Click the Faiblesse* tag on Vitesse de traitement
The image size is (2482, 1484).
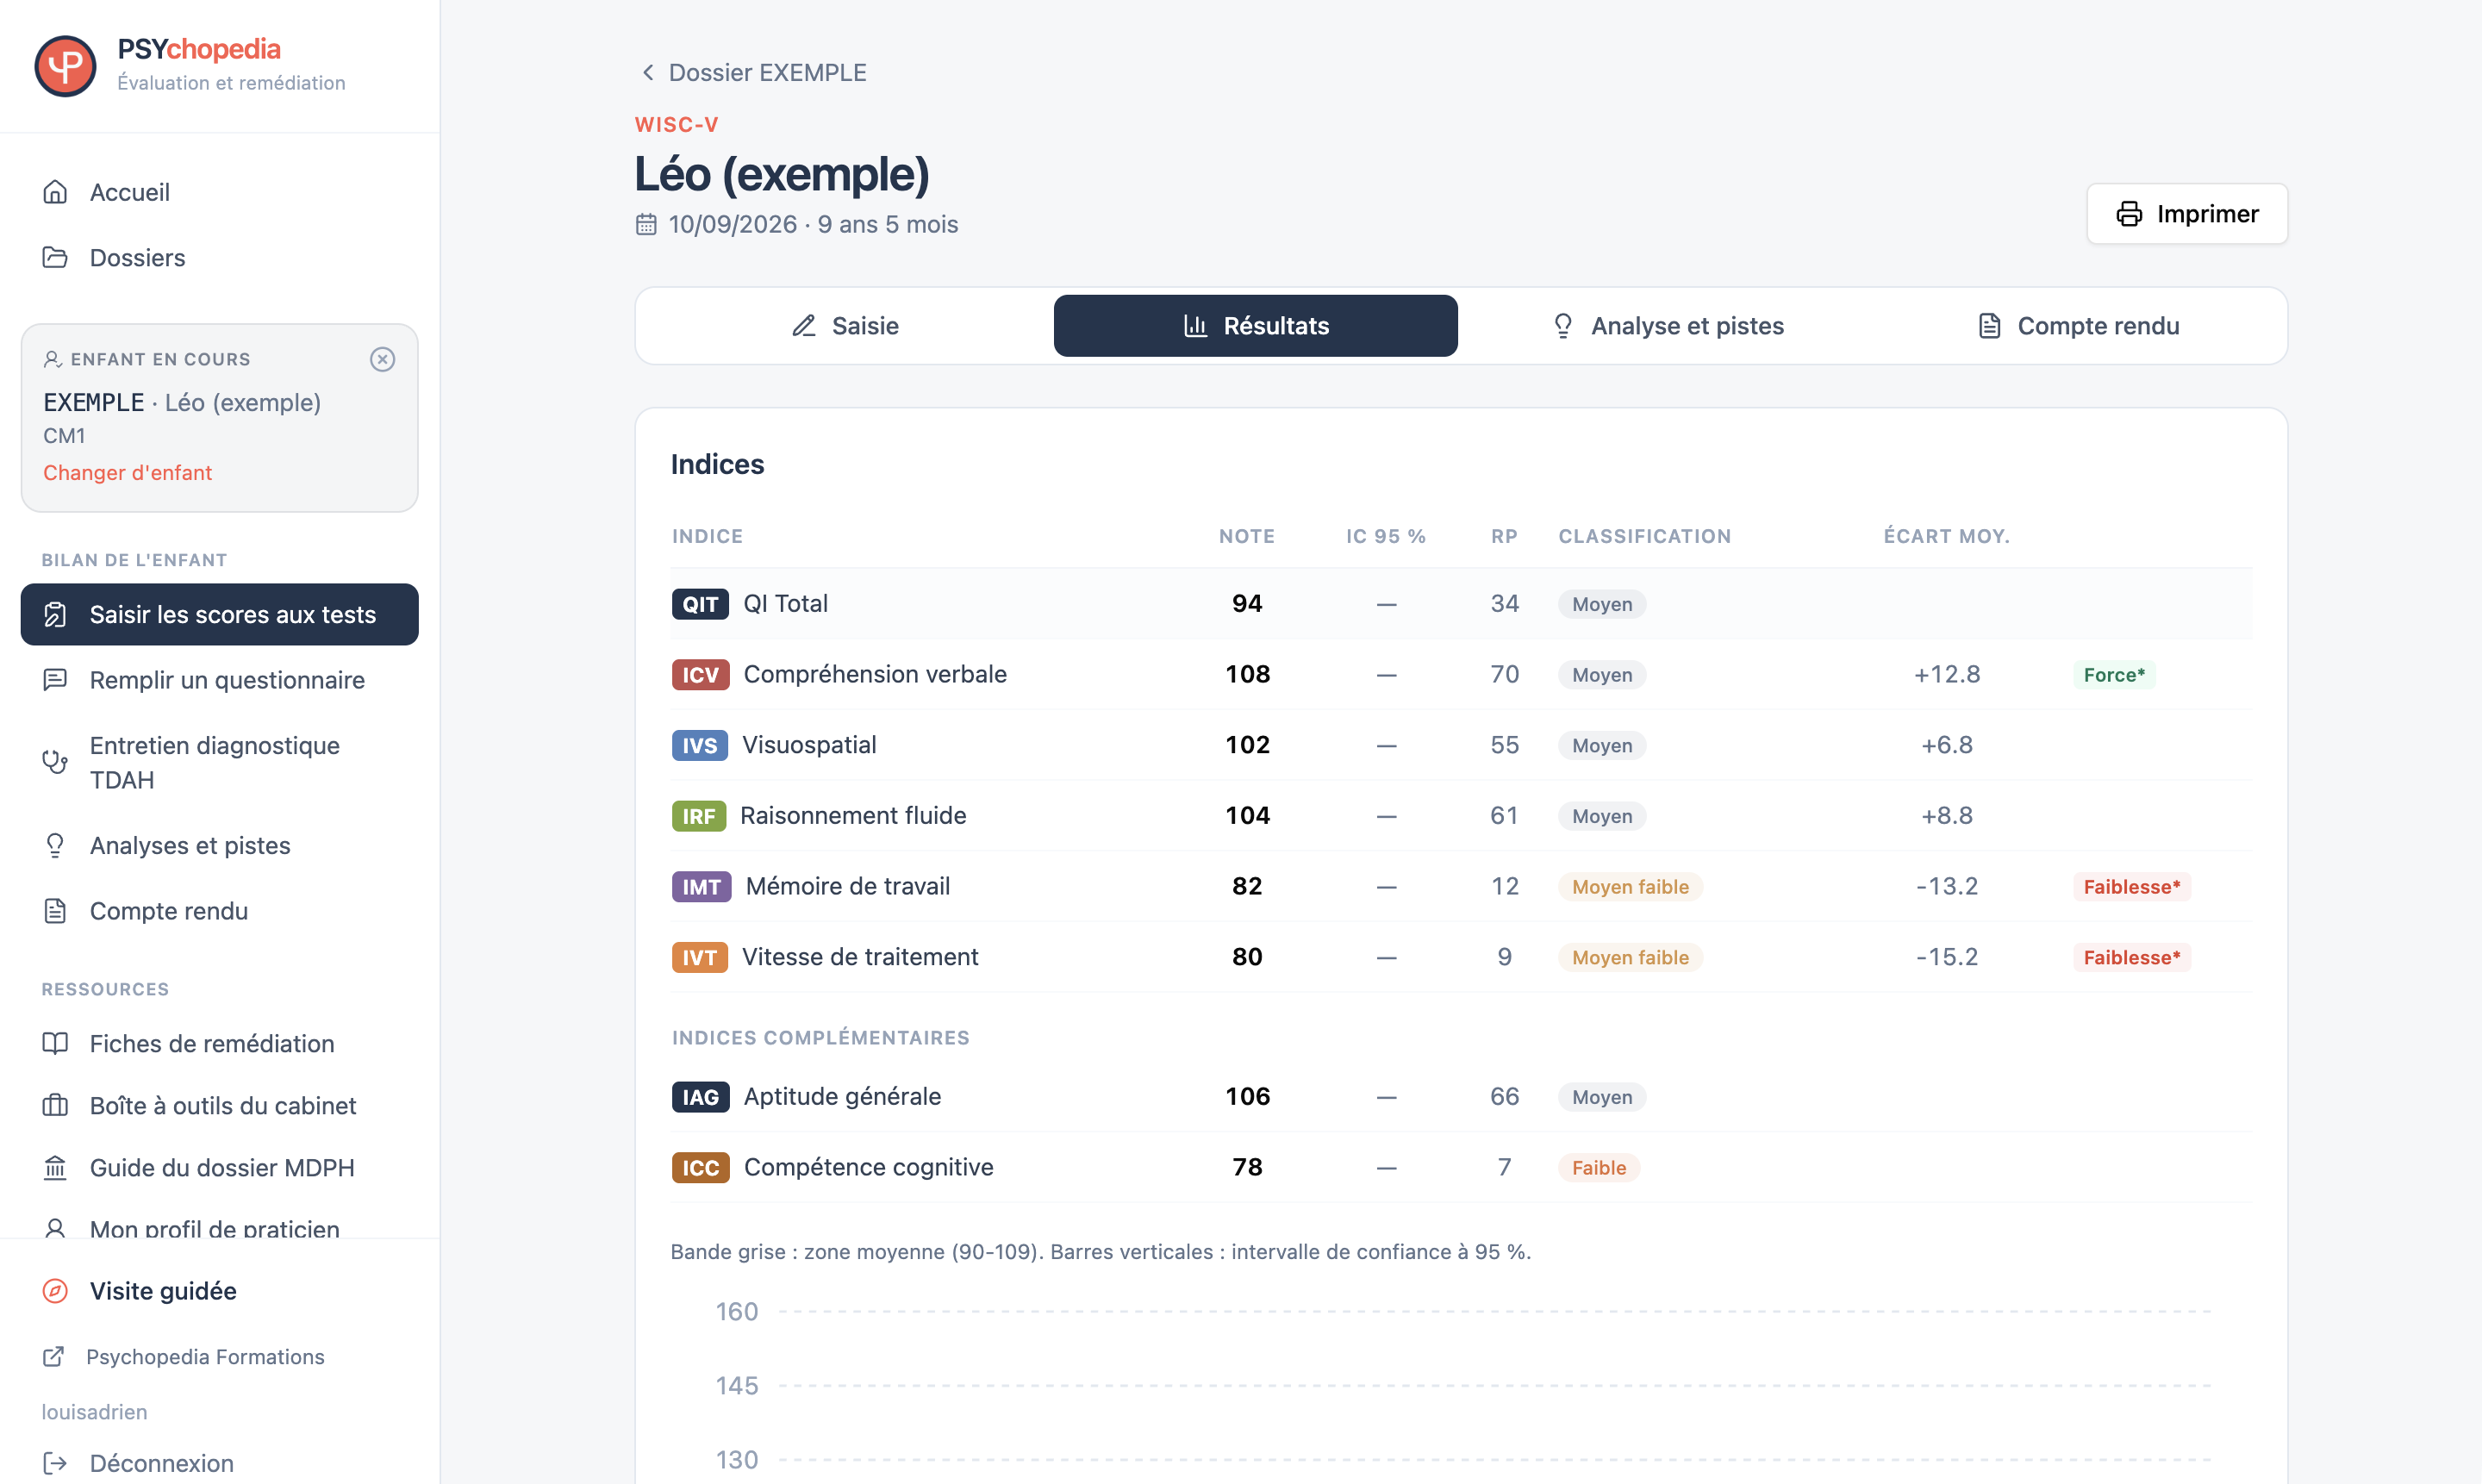(x=2132, y=958)
